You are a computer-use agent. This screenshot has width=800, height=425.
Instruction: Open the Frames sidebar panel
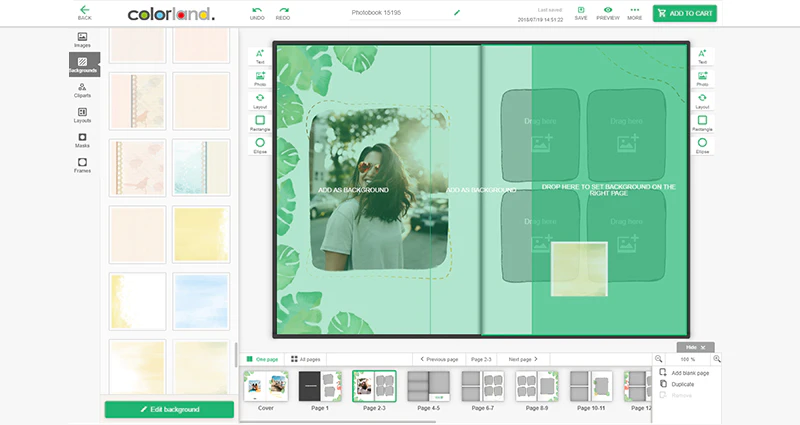pyautogui.click(x=82, y=165)
